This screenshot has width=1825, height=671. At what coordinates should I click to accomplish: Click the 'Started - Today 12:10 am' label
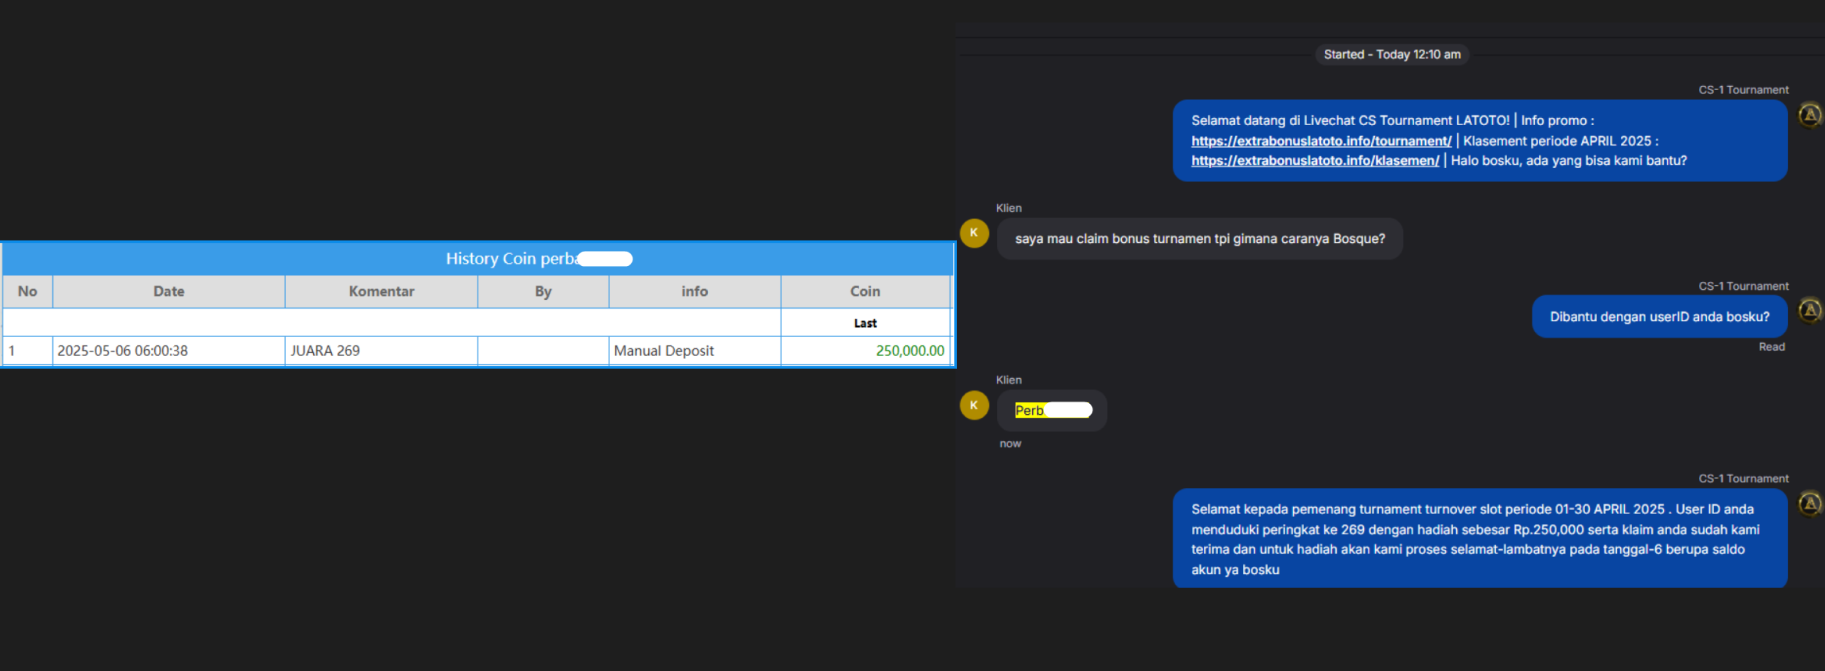[1392, 55]
